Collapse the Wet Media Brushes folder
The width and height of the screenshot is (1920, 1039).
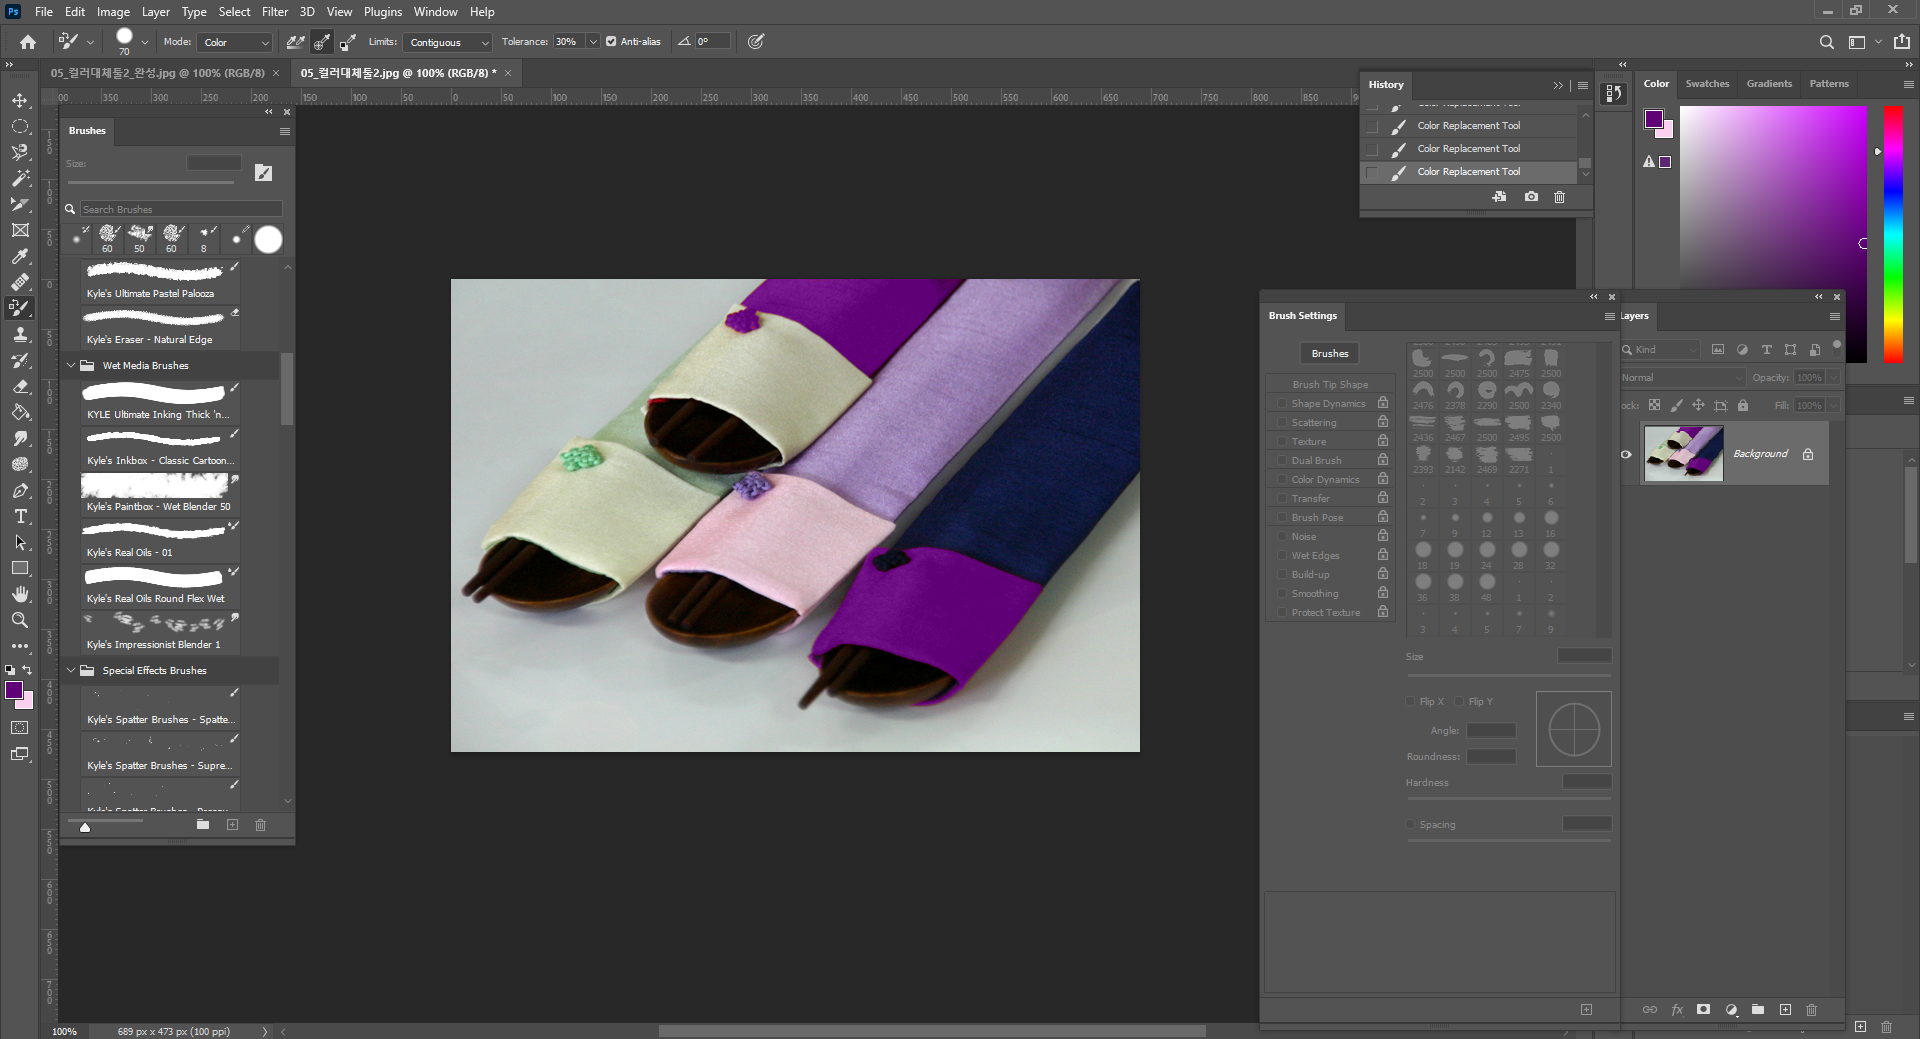pos(71,365)
